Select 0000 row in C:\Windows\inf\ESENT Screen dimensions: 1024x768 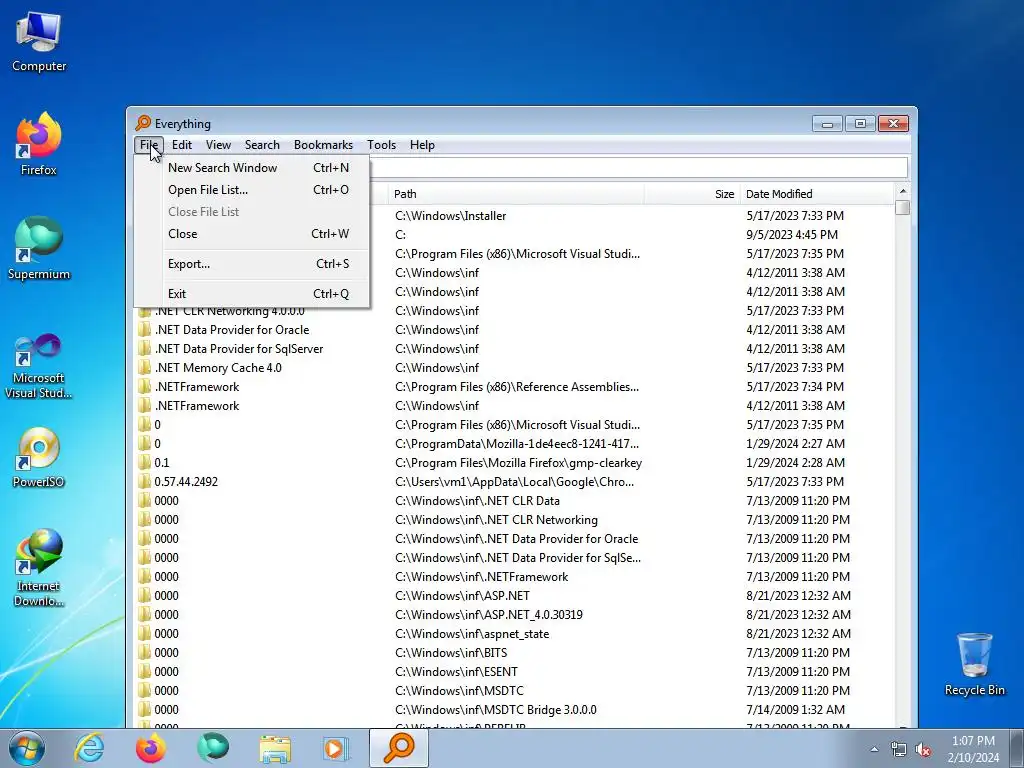click(x=515, y=671)
